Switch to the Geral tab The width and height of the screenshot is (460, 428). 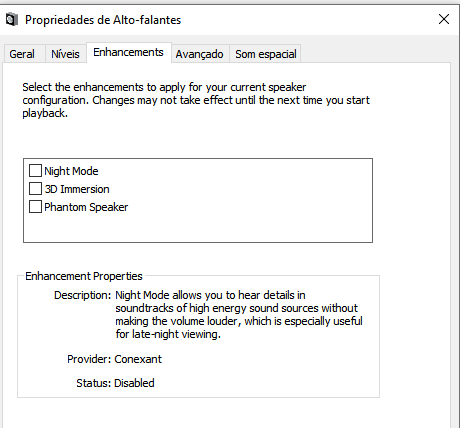click(22, 54)
